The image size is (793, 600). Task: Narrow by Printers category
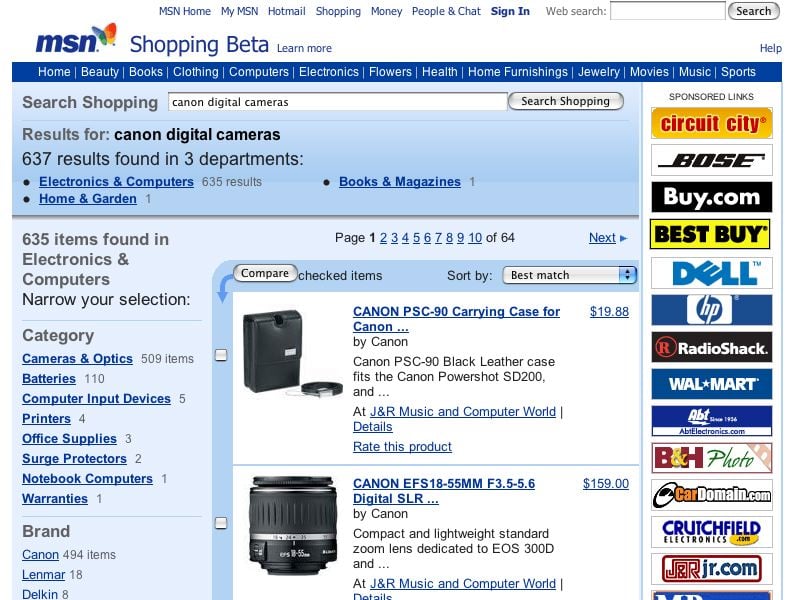[x=47, y=419]
